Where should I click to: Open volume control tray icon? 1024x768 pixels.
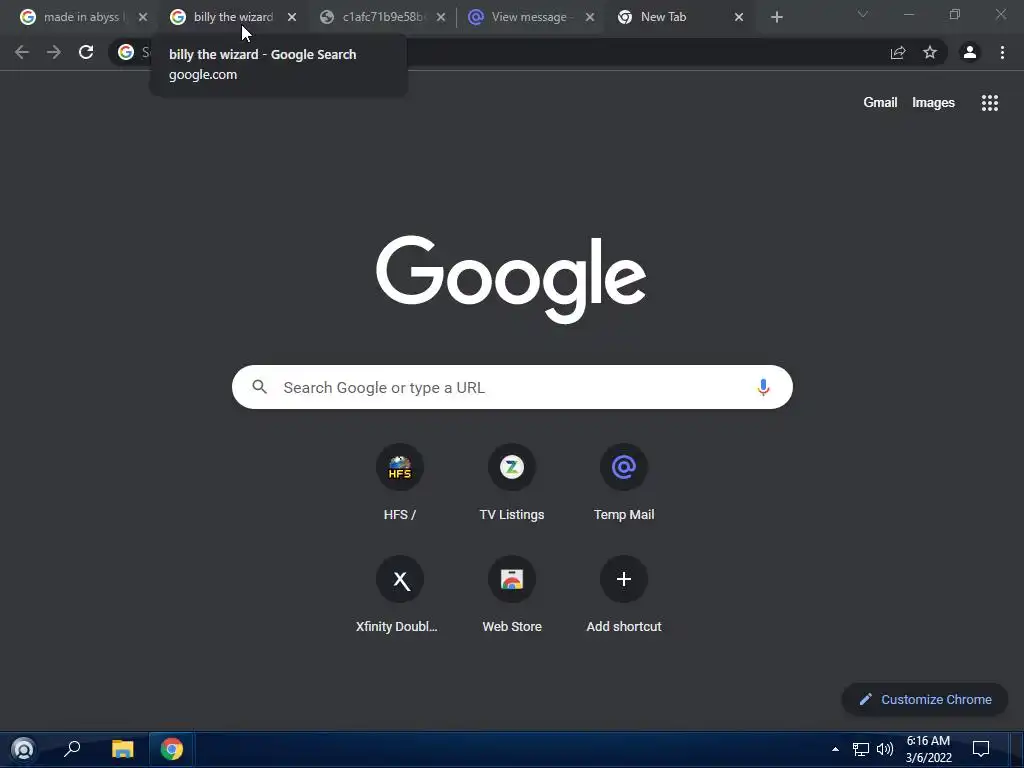point(885,749)
